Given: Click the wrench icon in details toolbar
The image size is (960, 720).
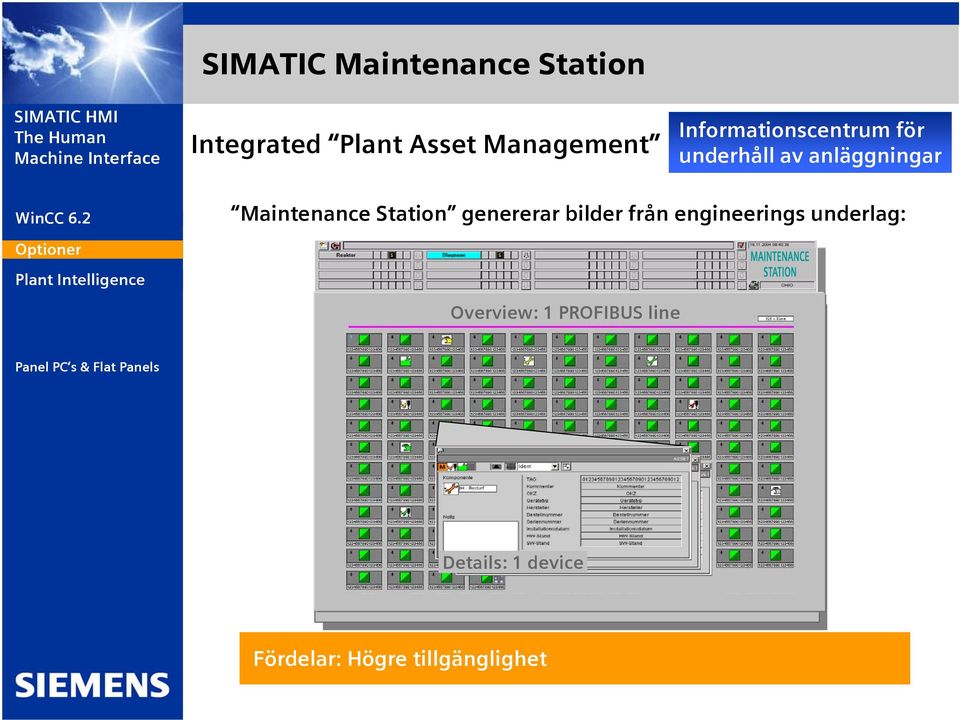Looking at the screenshot, I should coord(451,467).
